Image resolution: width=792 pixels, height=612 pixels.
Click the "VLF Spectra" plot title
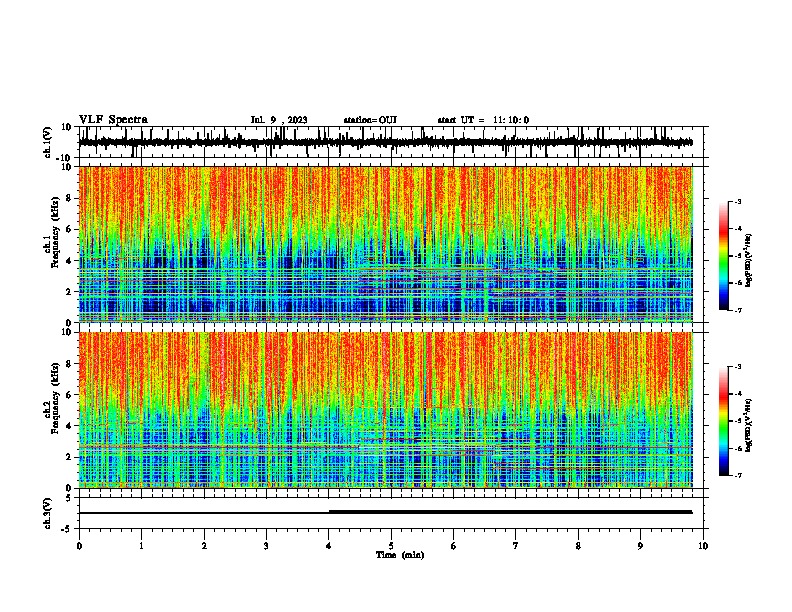pyautogui.click(x=113, y=120)
